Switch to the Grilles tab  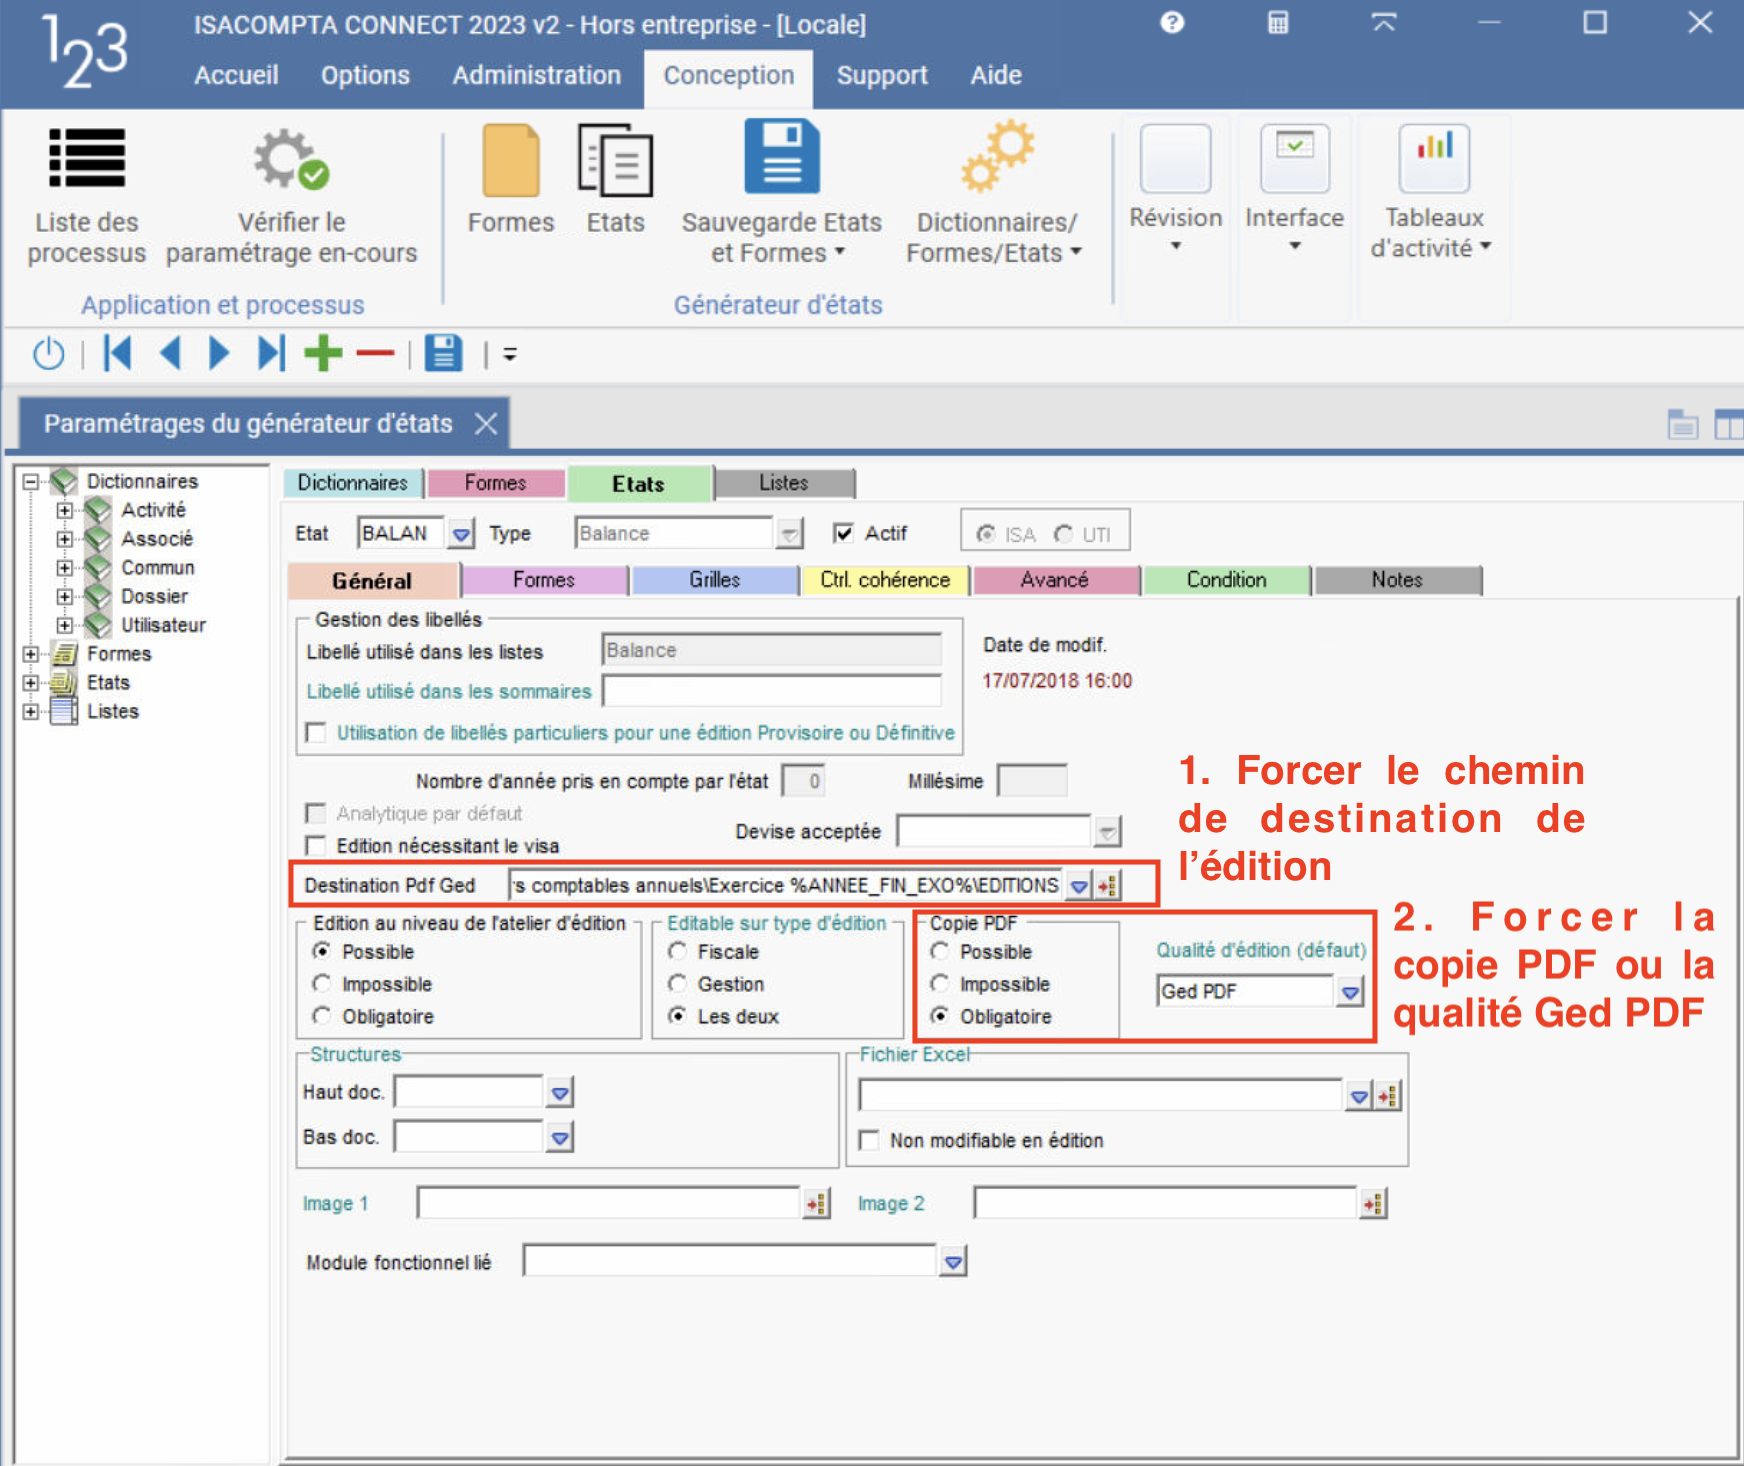tap(715, 580)
